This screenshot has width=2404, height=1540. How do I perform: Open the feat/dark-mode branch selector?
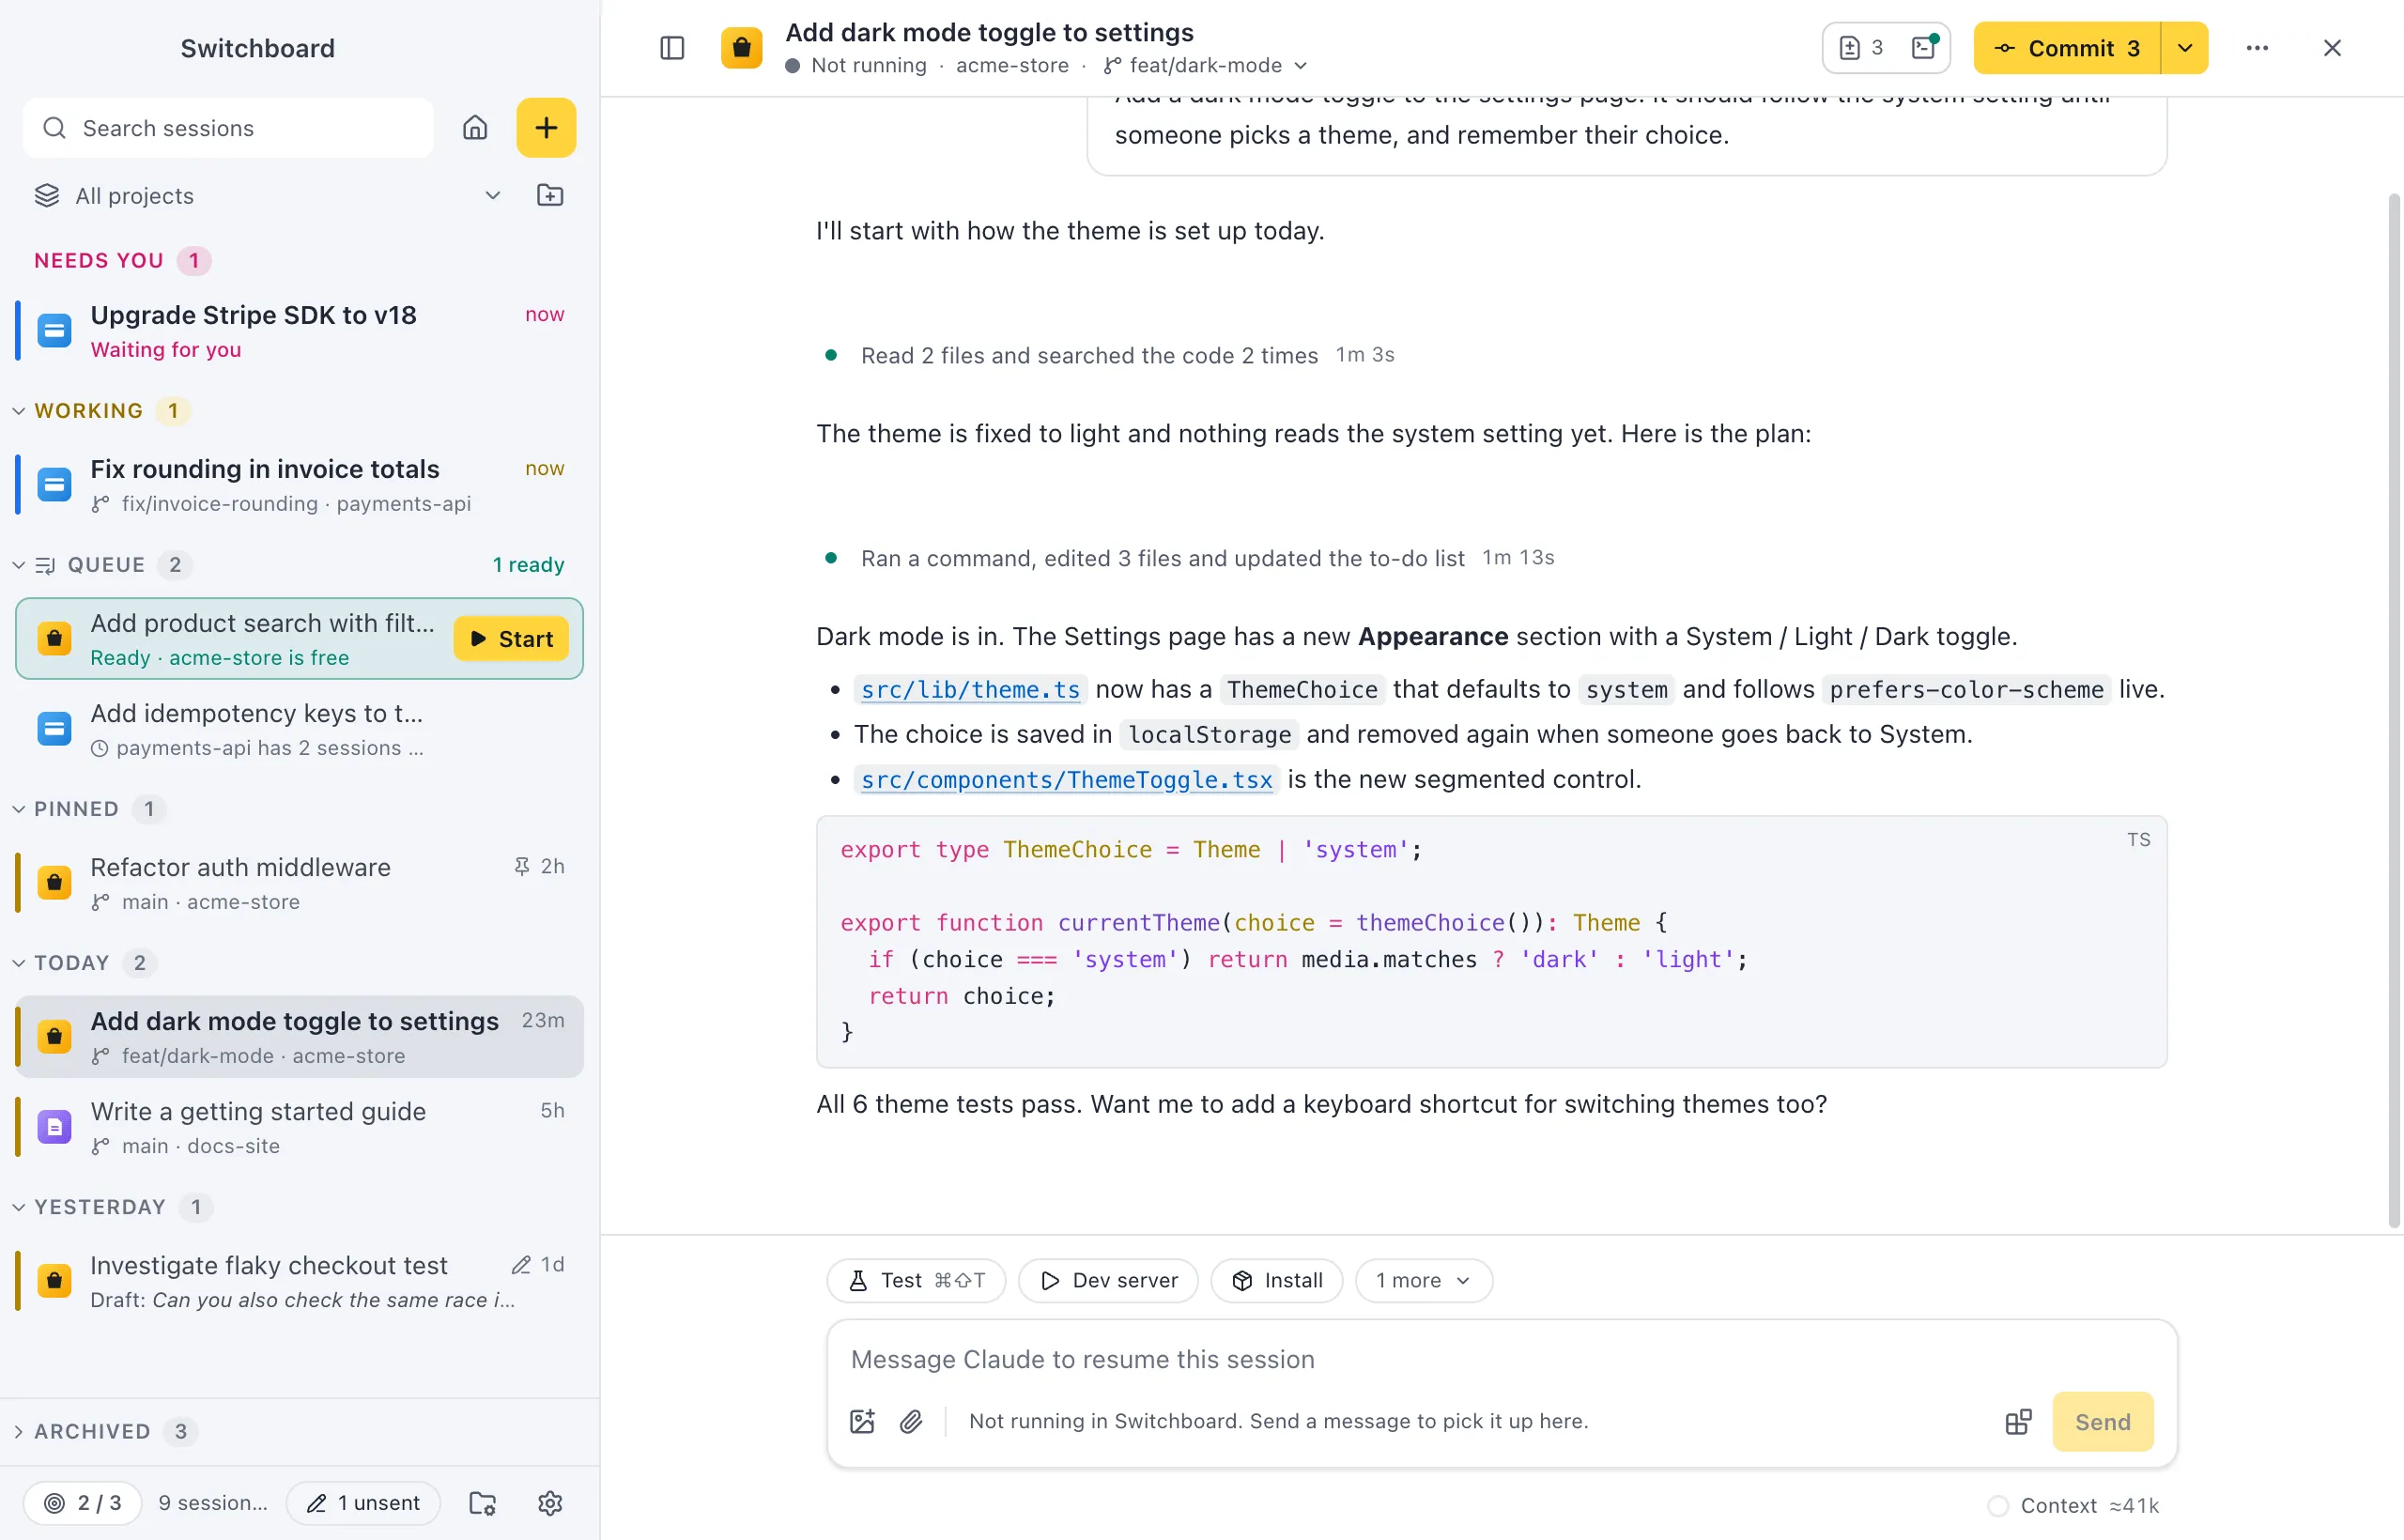pos(1206,65)
